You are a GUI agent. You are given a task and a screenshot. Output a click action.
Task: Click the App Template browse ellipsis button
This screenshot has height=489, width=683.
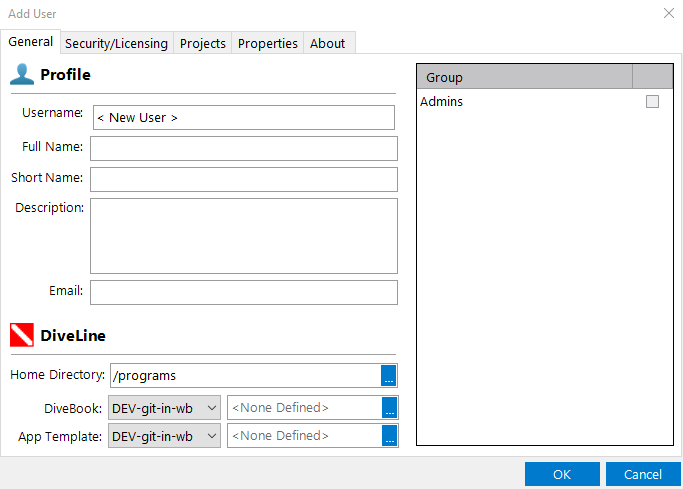[390, 436]
